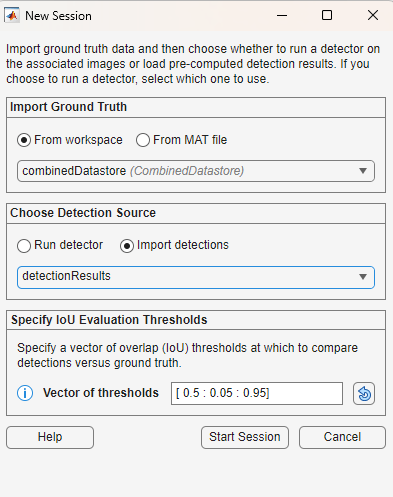Choose the Run detector radio option
393x497 pixels.
[24, 246]
